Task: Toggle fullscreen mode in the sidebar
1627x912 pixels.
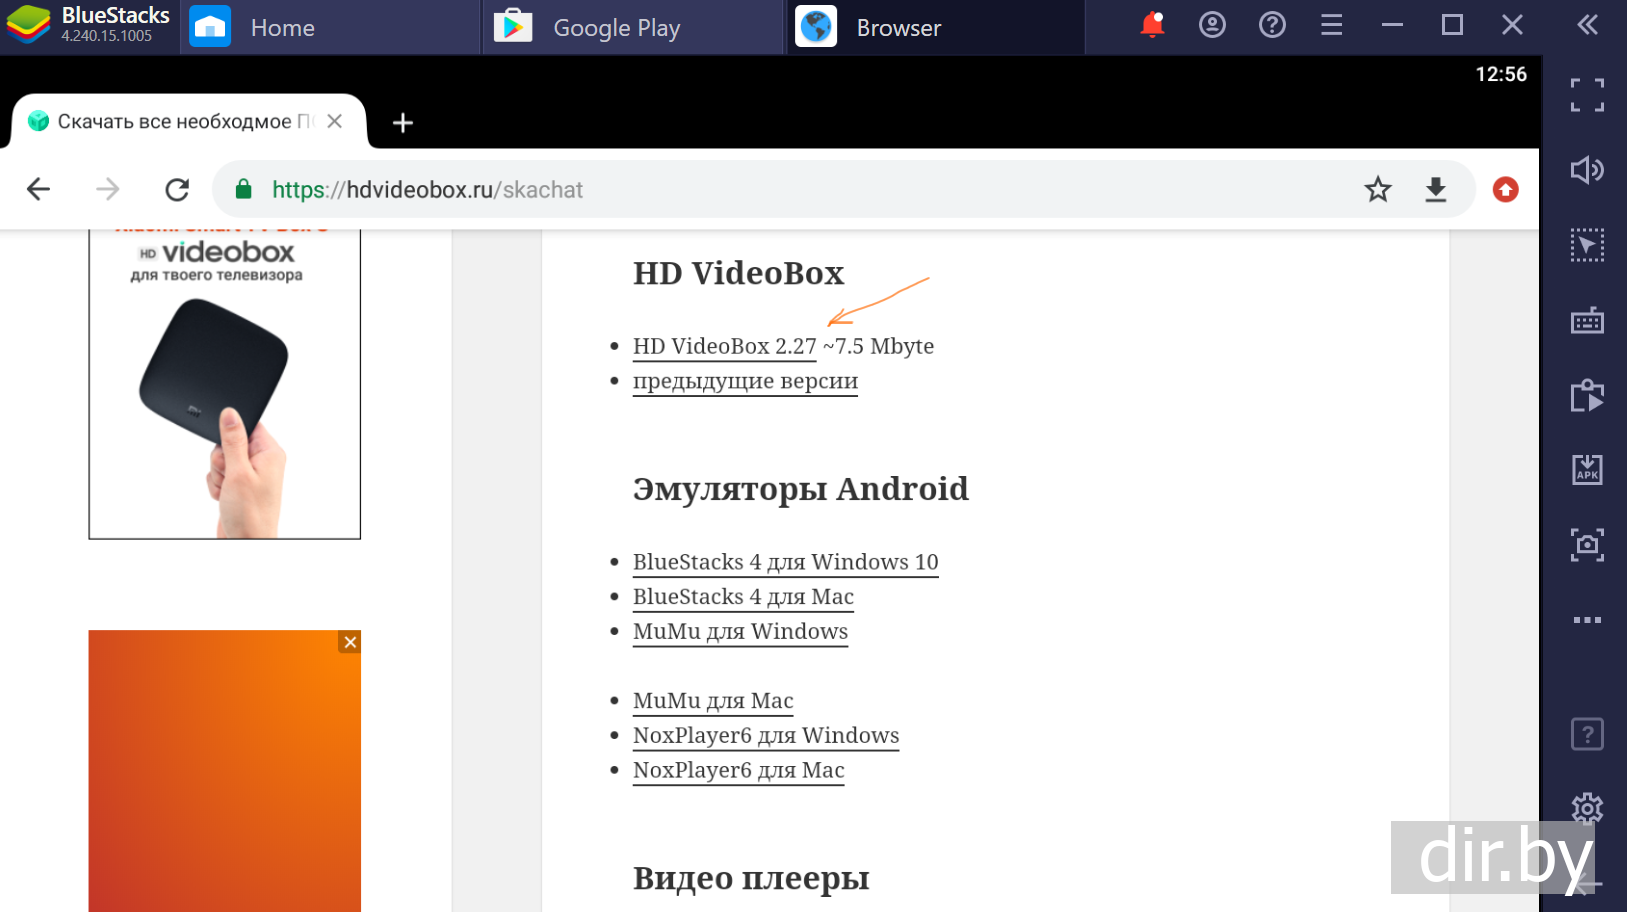Action: coord(1587,95)
